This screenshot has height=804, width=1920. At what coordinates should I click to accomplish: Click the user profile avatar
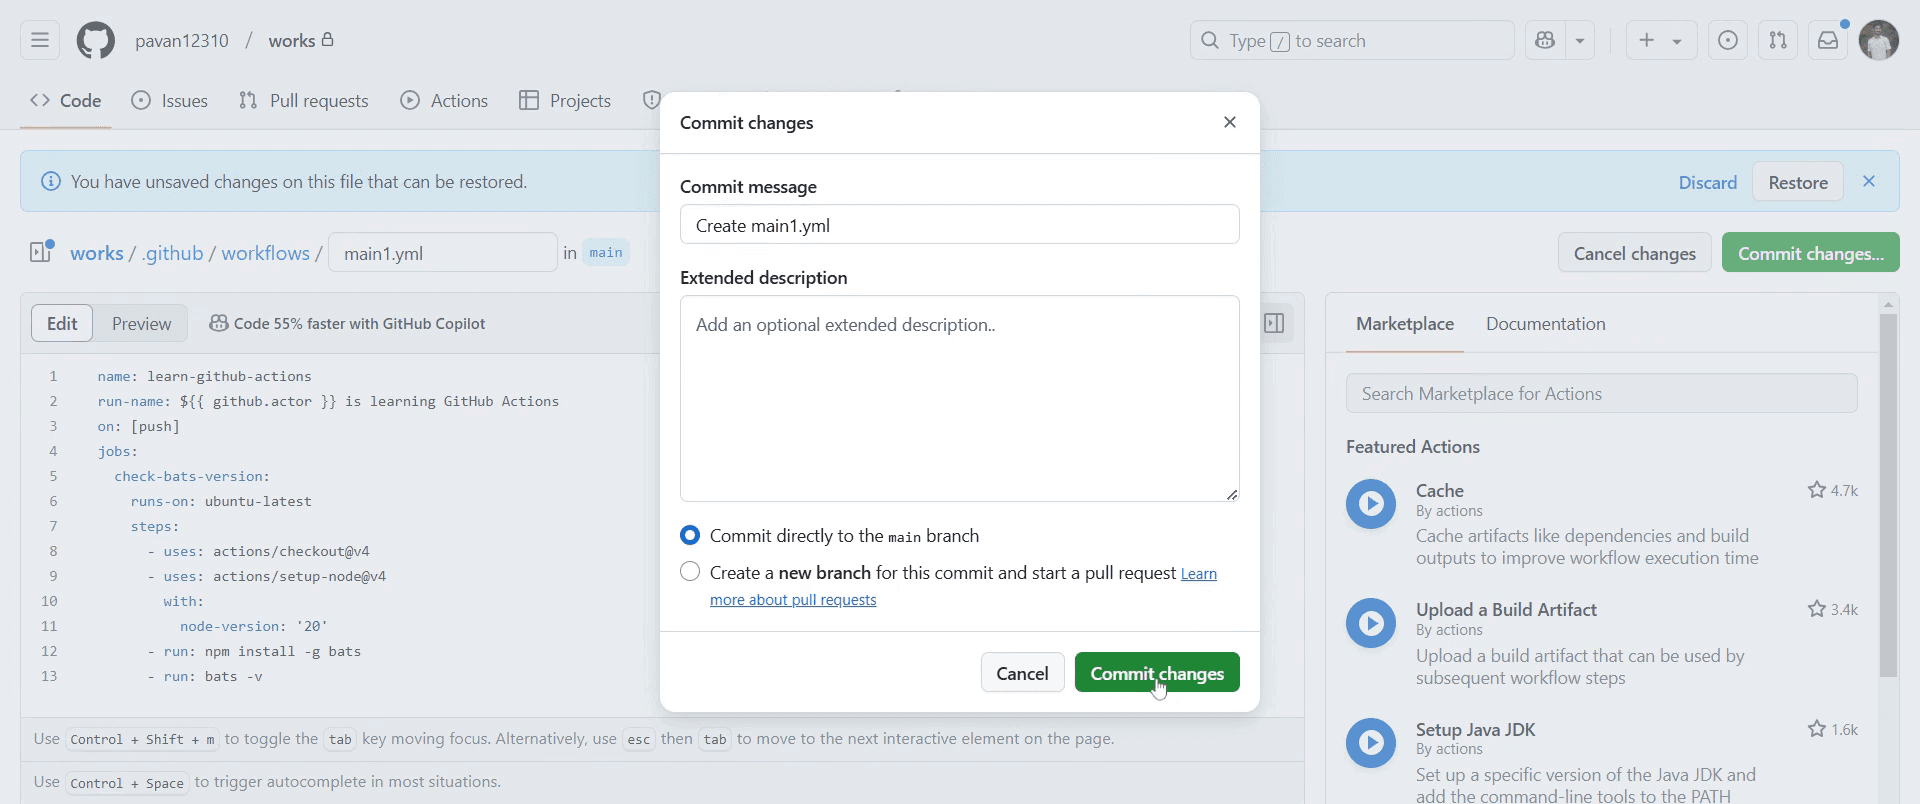[x=1878, y=41]
